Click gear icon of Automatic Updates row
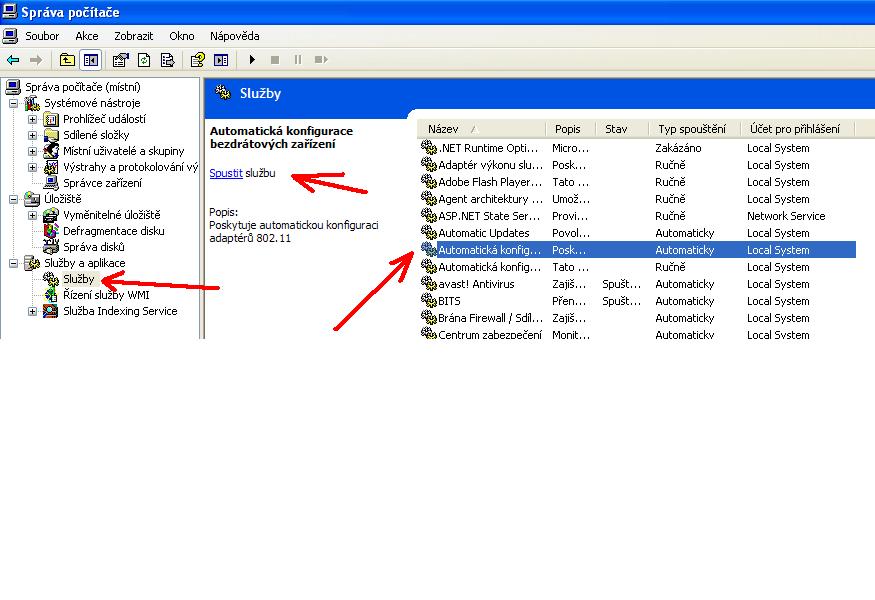Viewport: 875px width, 600px height. tap(429, 233)
